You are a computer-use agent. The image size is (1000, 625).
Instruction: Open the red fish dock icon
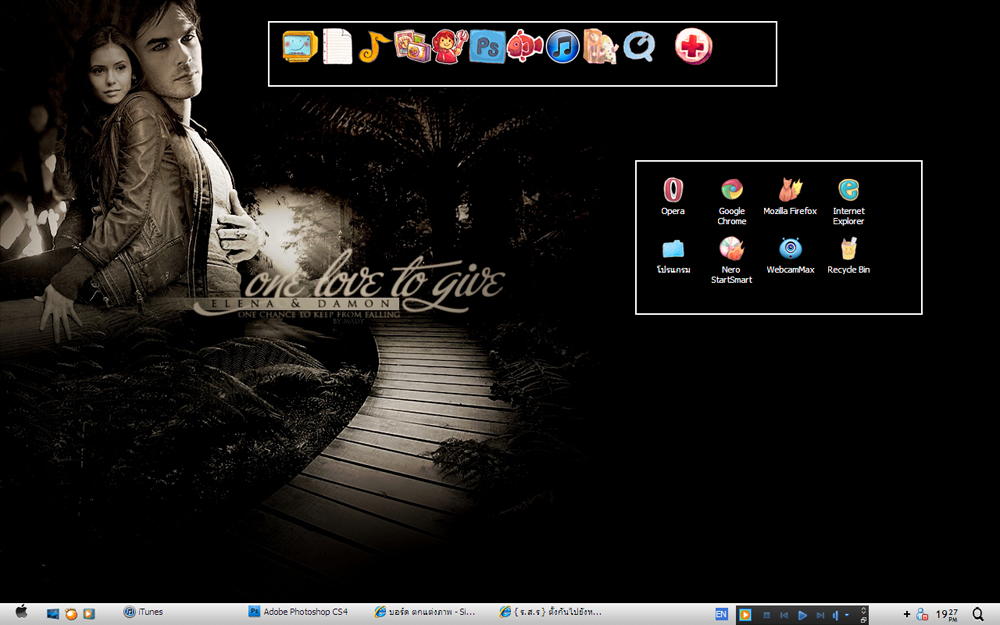pos(524,46)
